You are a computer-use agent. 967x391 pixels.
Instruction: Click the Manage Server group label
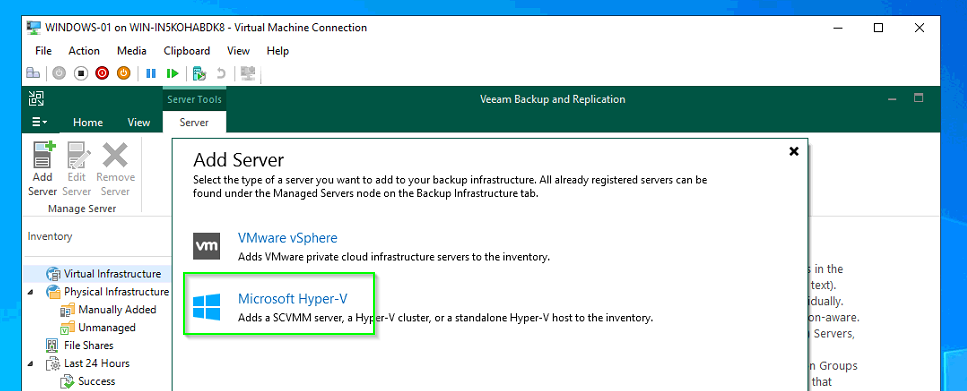[x=82, y=208]
